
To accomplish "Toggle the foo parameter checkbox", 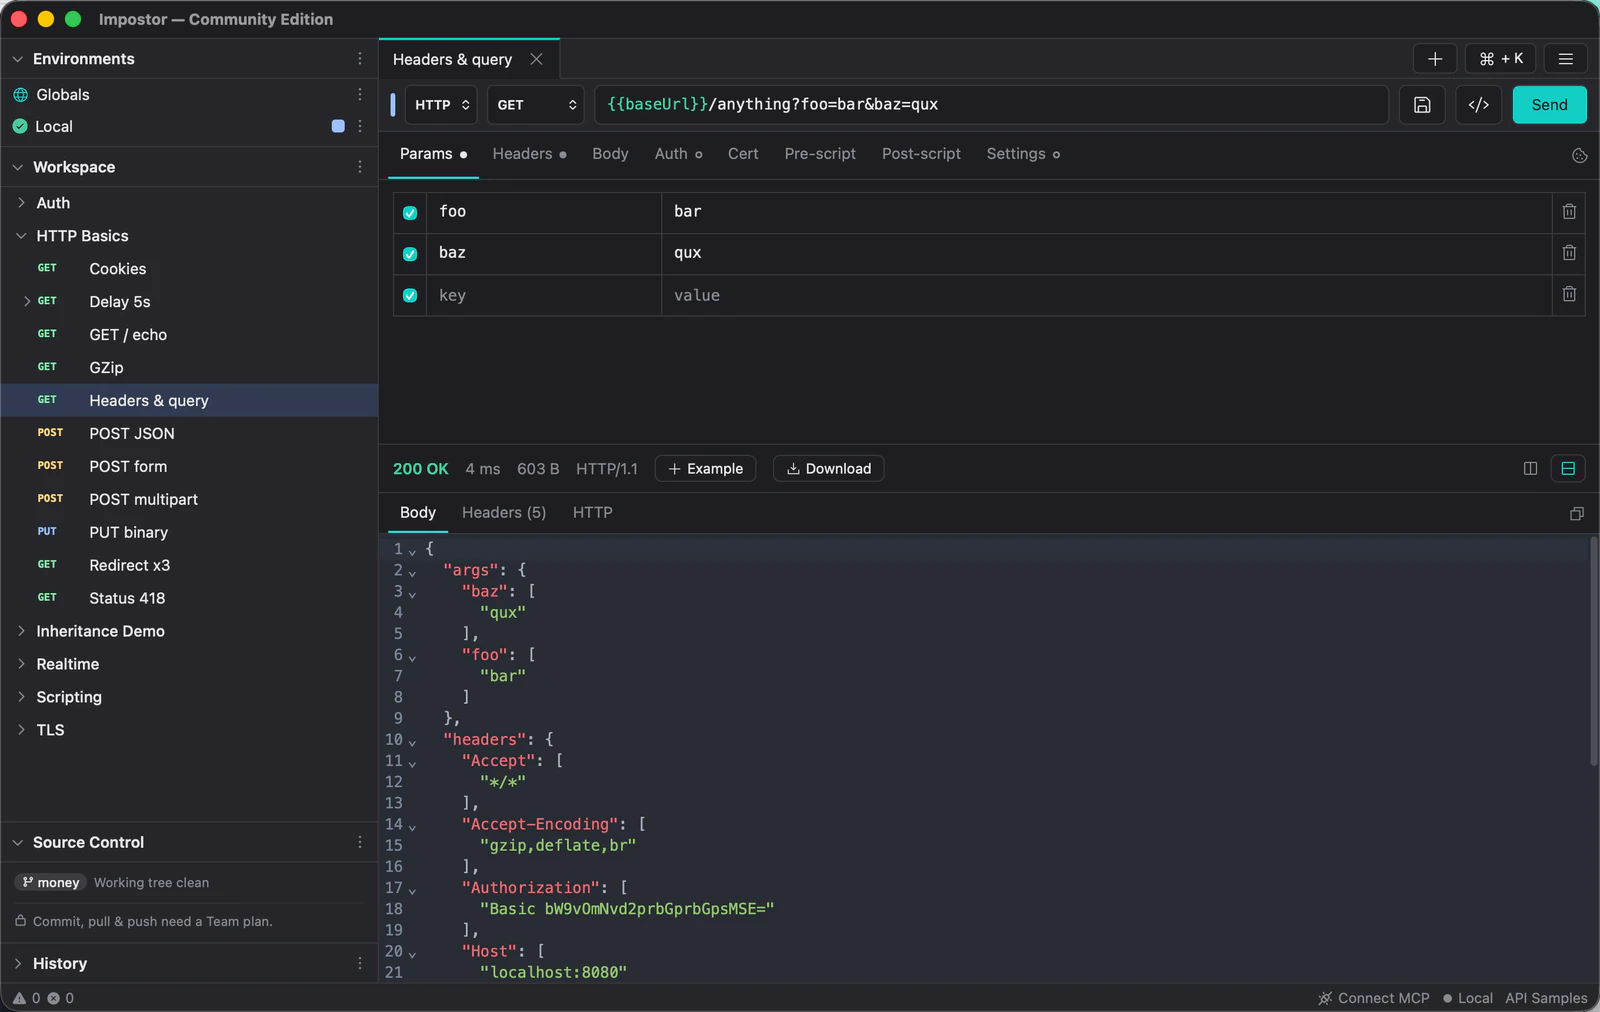I will click(x=410, y=213).
